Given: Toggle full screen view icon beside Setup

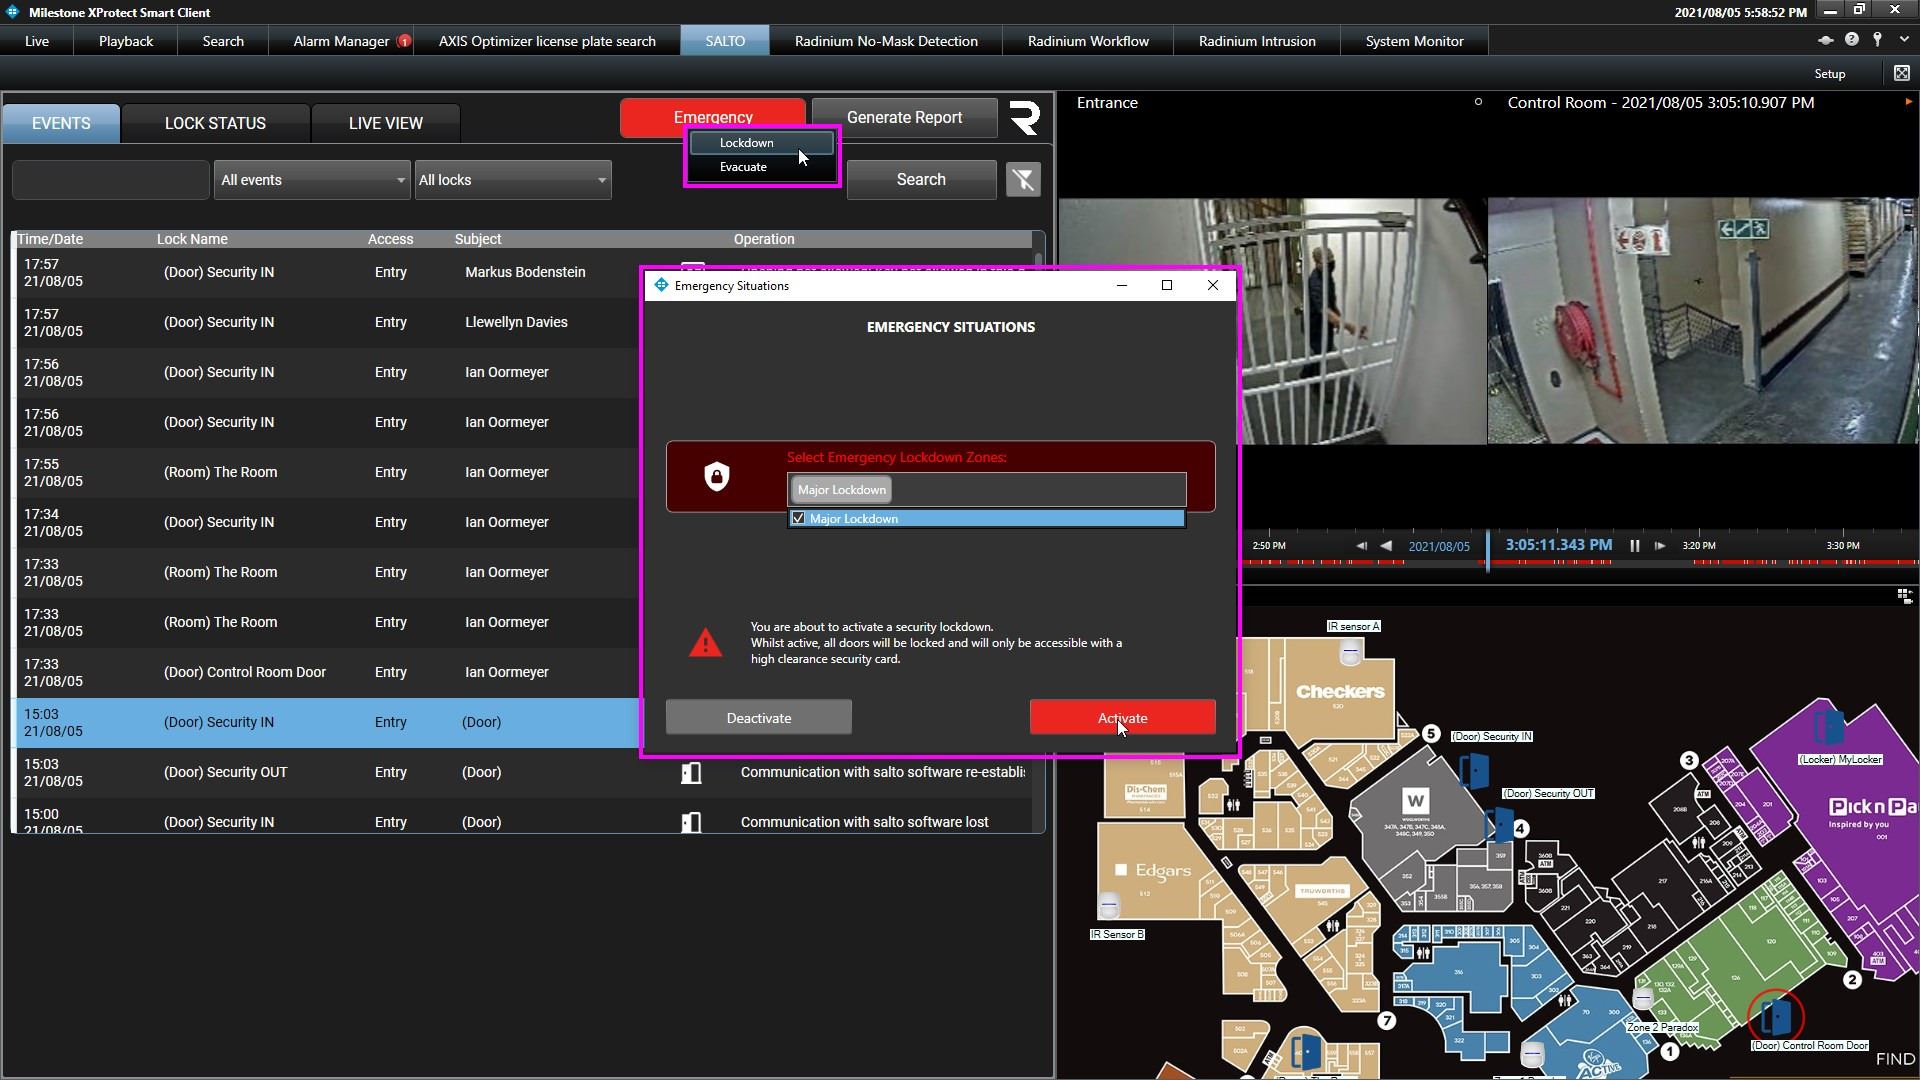Looking at the screenshot, I should pos(1901,73).
